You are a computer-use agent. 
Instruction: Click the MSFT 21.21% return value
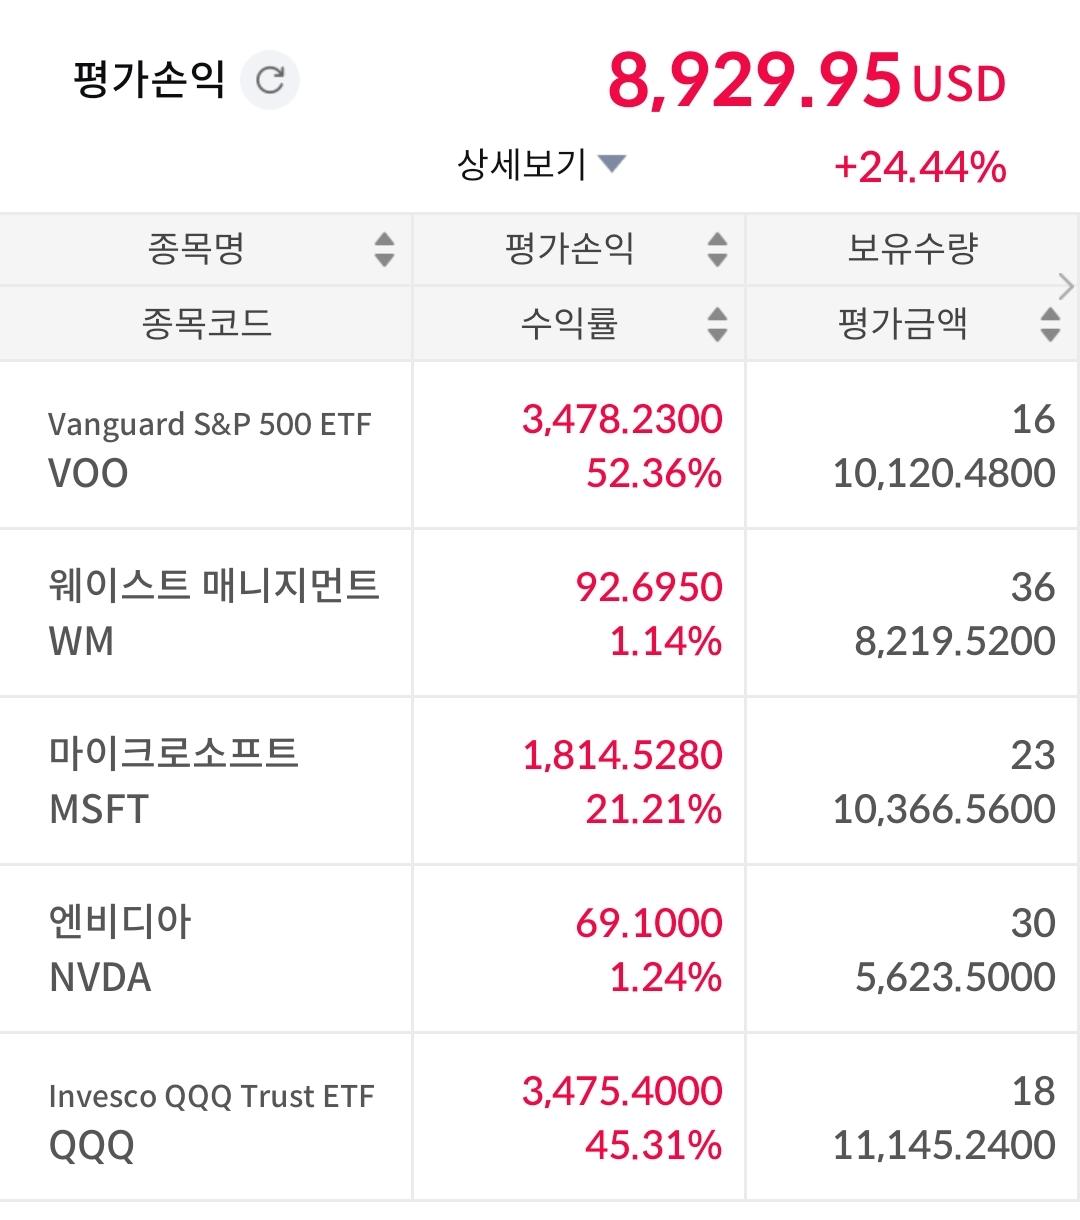point(654,809)
